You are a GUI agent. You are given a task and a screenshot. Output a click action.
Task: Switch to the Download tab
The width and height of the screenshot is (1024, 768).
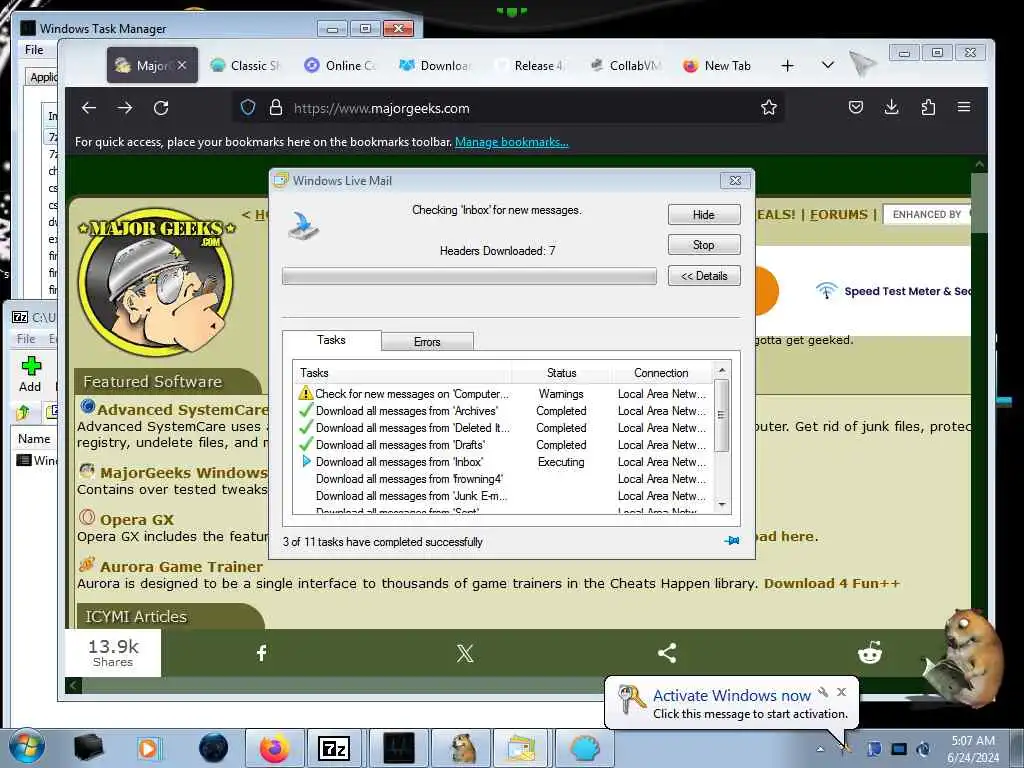[x=436, y=65]
